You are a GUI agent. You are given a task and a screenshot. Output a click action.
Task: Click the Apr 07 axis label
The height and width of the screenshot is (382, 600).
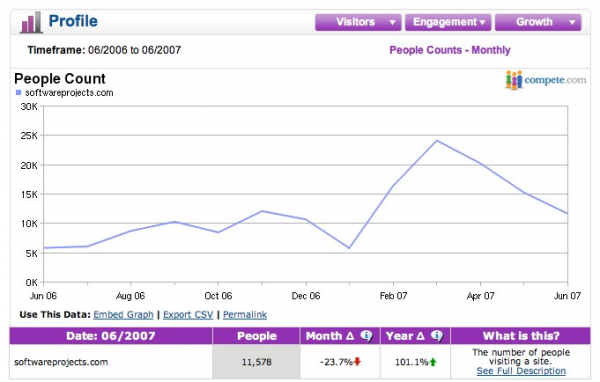tap(481, 296)
